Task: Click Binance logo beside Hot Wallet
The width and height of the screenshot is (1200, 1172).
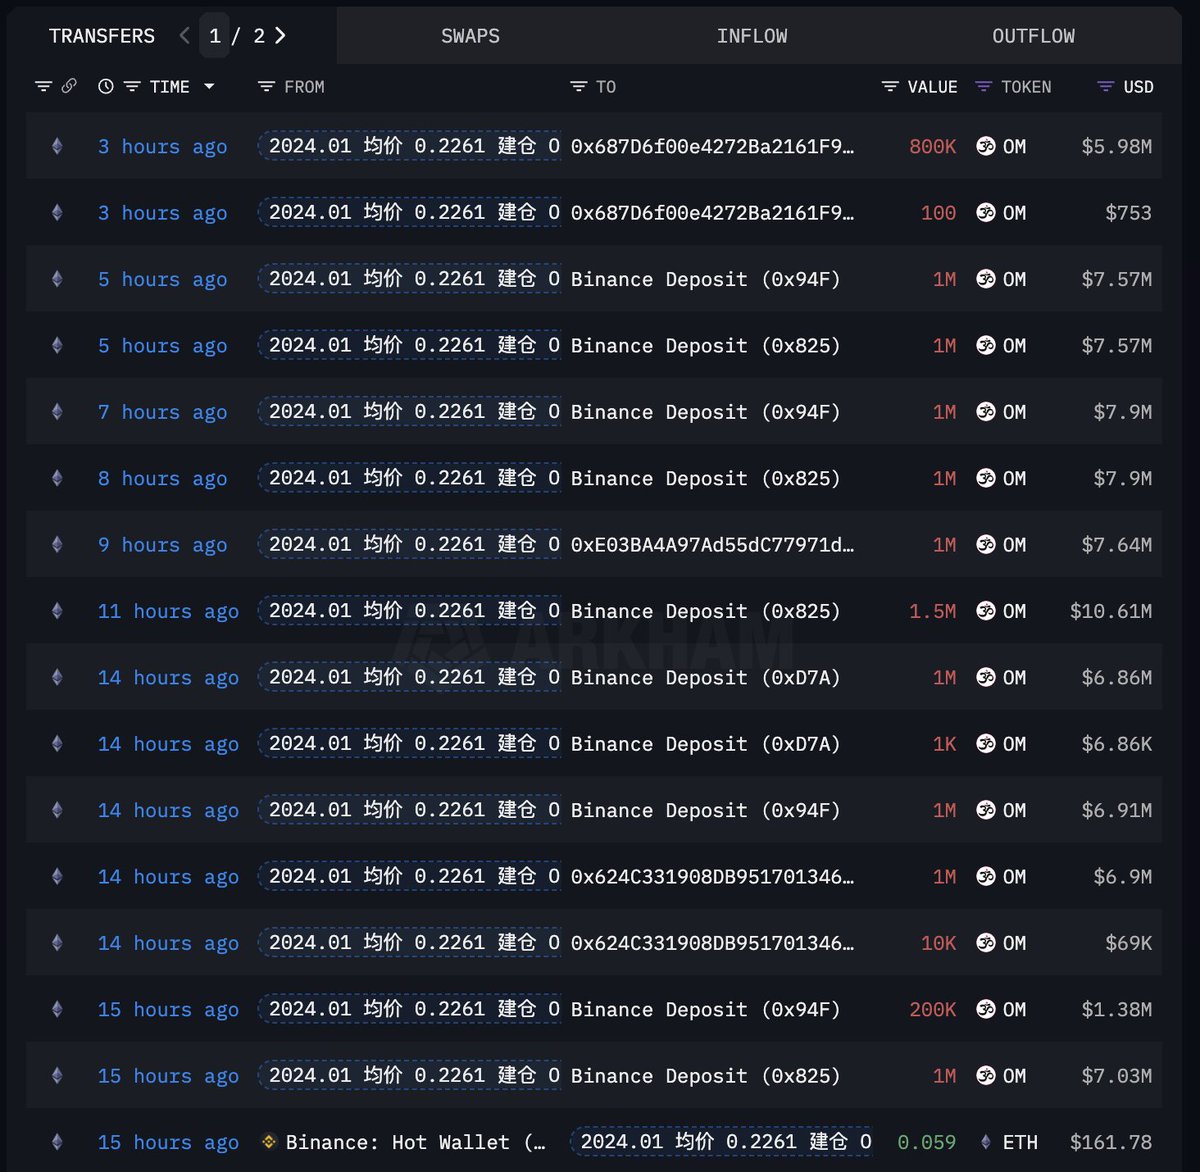Action: click(x=268, y=1141)
